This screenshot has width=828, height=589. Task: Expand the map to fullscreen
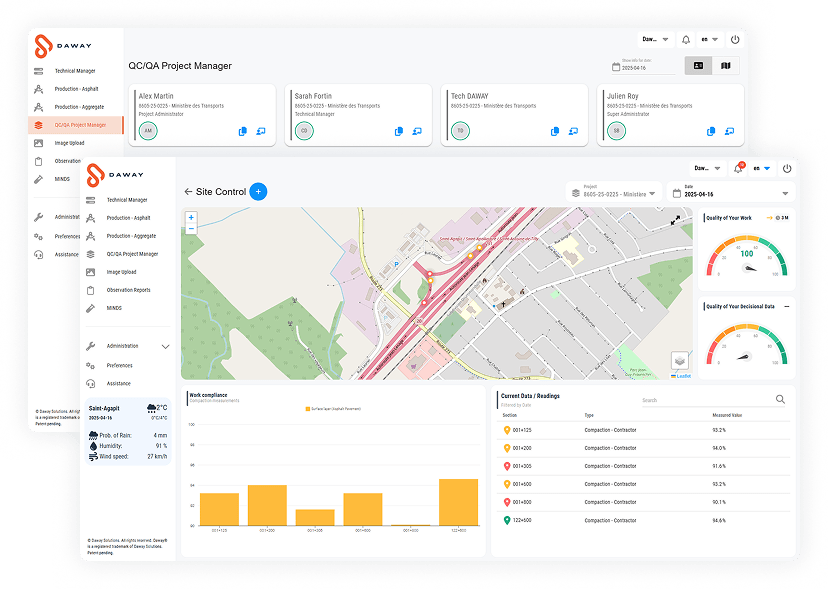point(675,220)
